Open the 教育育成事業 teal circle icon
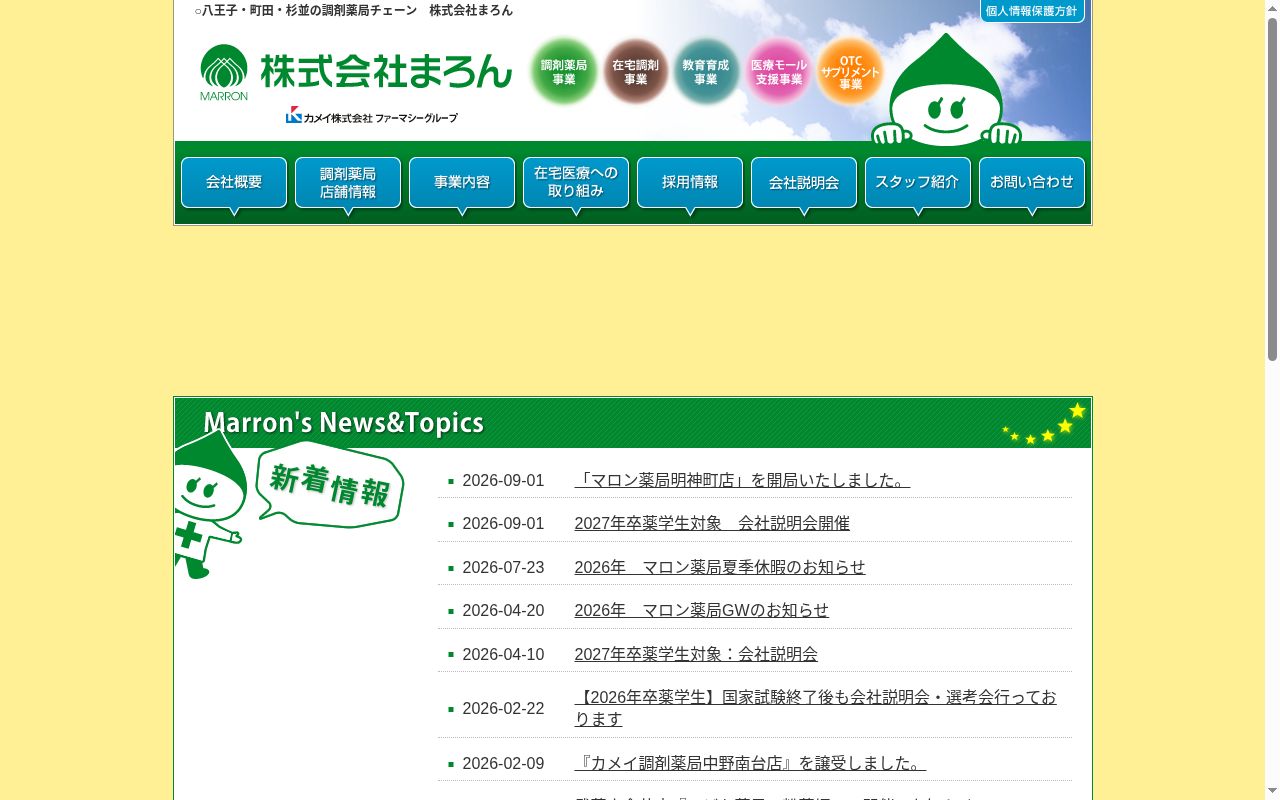 coord(706,72)
